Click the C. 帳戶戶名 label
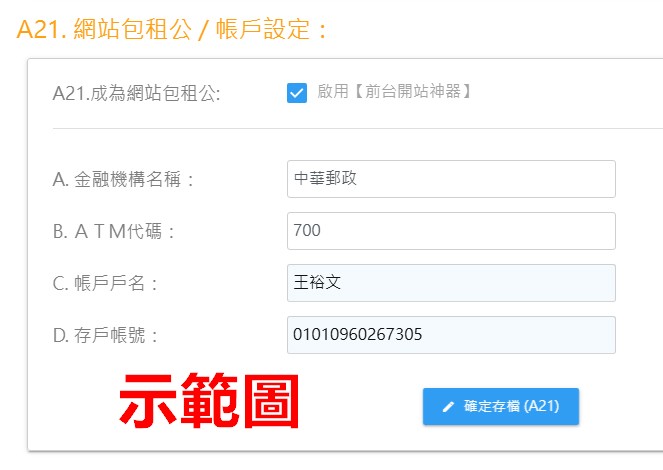 105,284
